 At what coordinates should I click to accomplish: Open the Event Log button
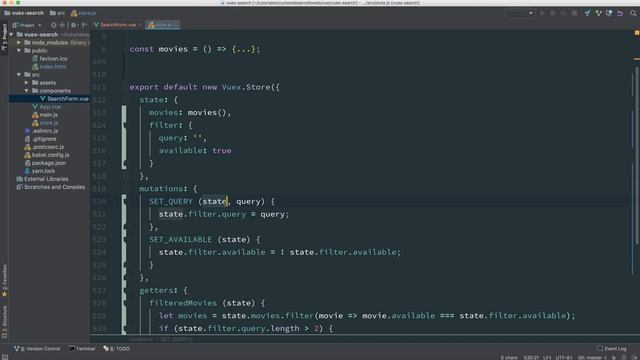[x=612, y=349]
